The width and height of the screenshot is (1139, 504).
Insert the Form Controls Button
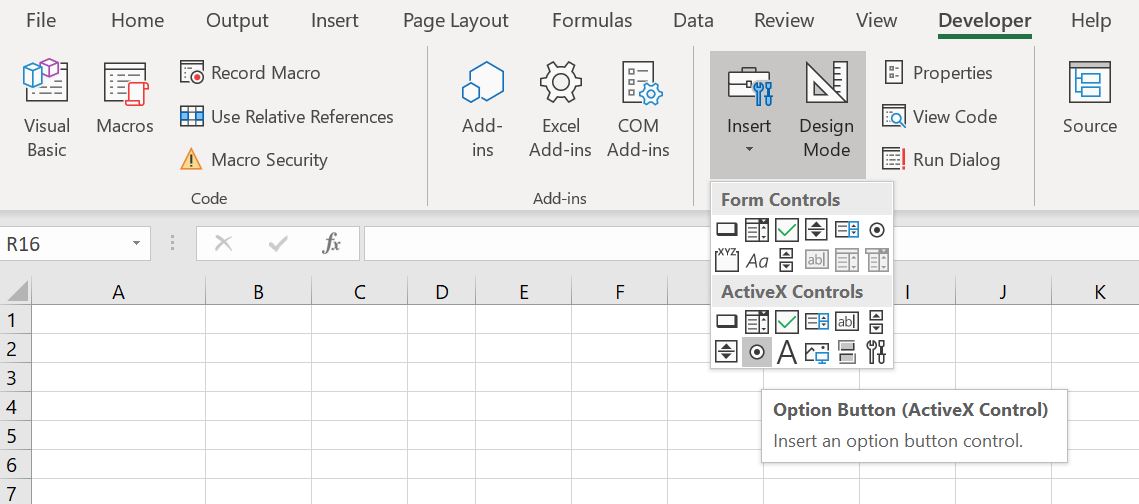tap(726, 230)
